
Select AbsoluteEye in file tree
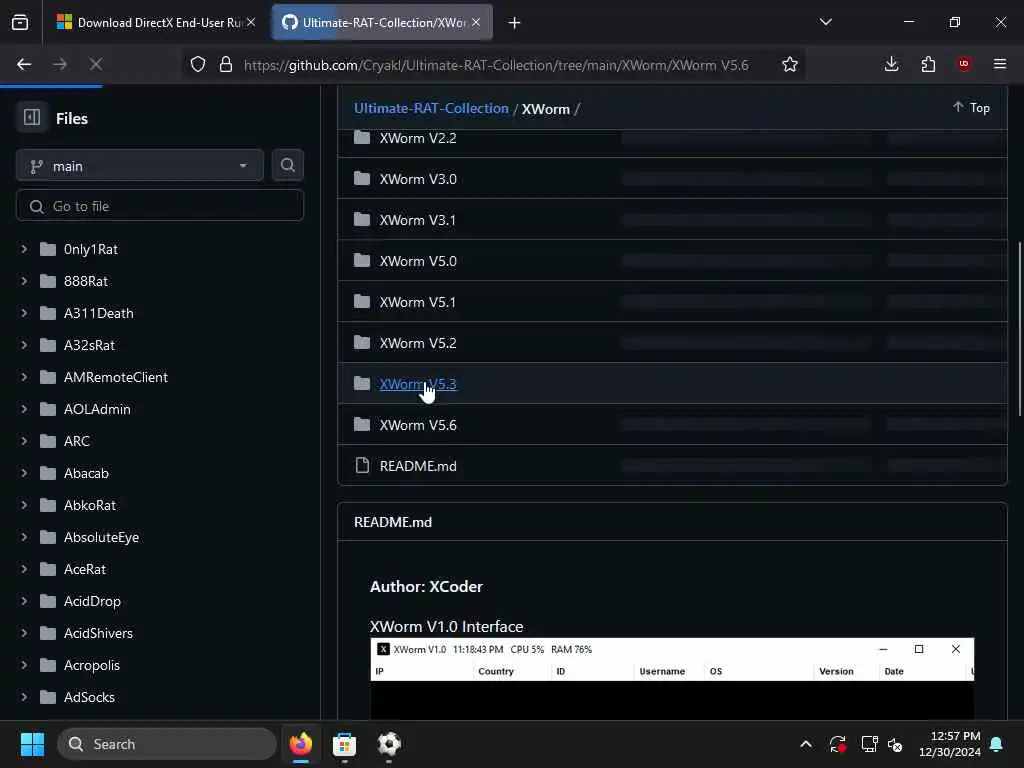(101, 537)
